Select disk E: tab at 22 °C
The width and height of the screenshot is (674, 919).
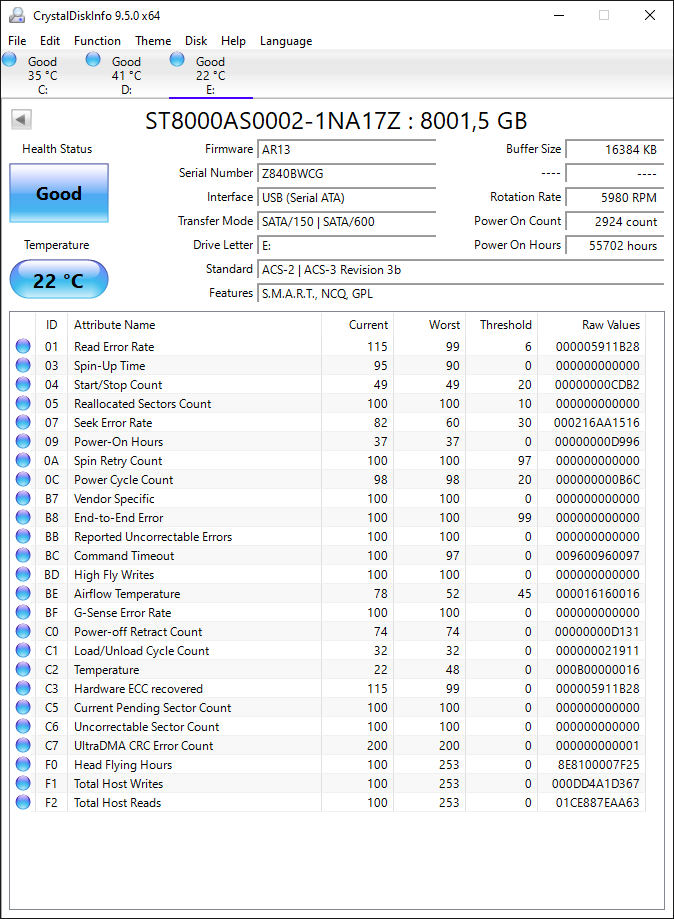[210, 74]
